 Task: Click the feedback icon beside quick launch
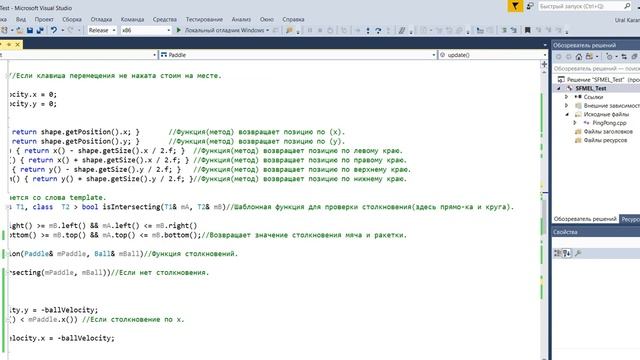(530, 6)
